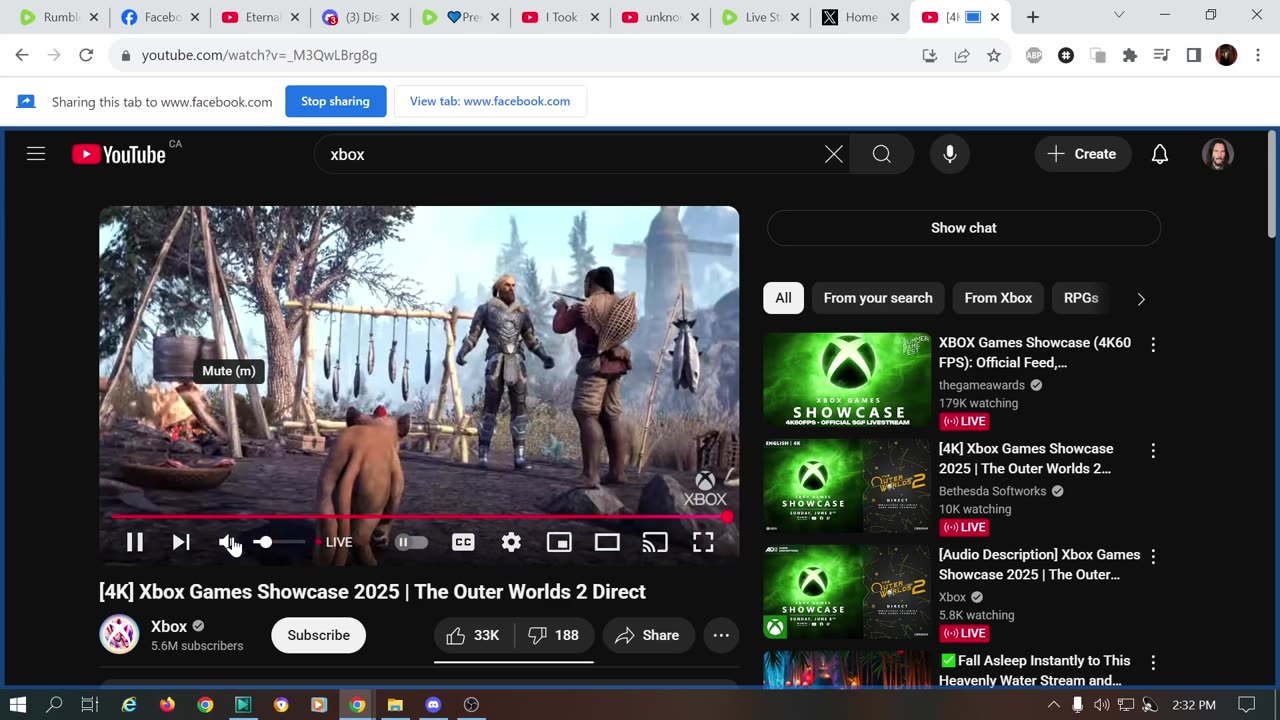Screen dimensions: 1280x720
Task: Open options for Audio Description video
Action: pos(1153,556)
